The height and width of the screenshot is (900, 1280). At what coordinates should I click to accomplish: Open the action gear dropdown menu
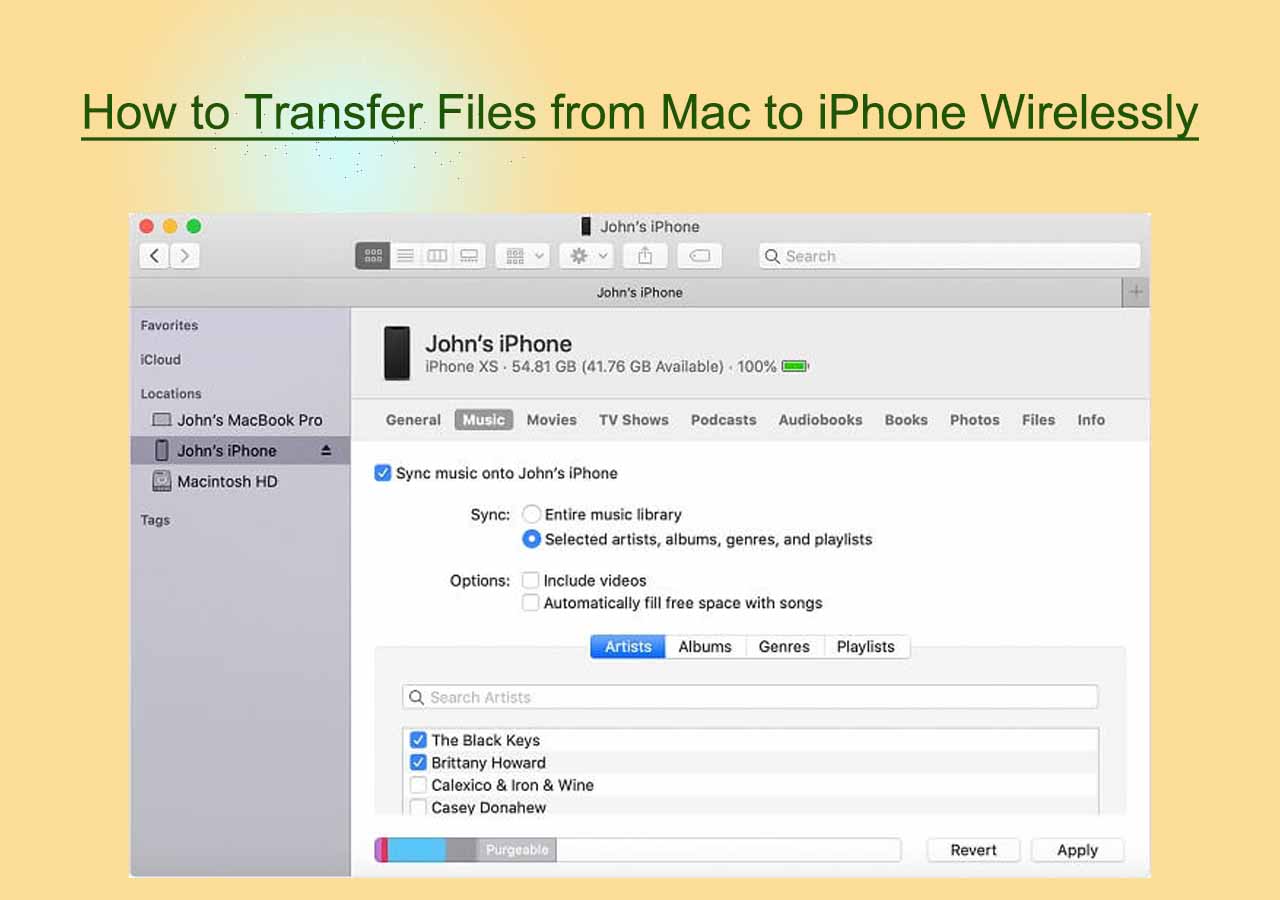(x=585, y=255)
